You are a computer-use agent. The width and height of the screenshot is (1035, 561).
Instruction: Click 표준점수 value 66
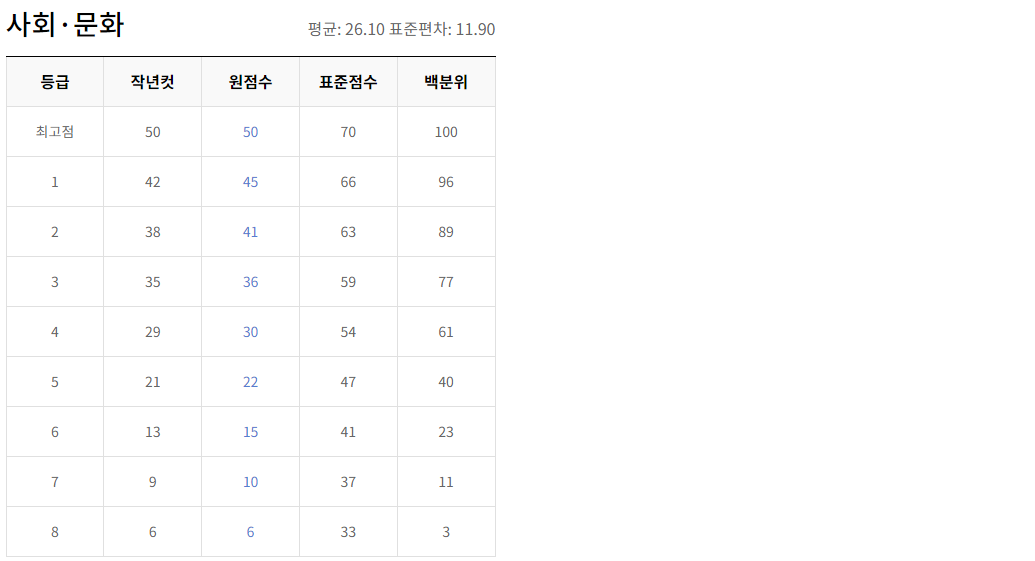(x=348, y=182)
